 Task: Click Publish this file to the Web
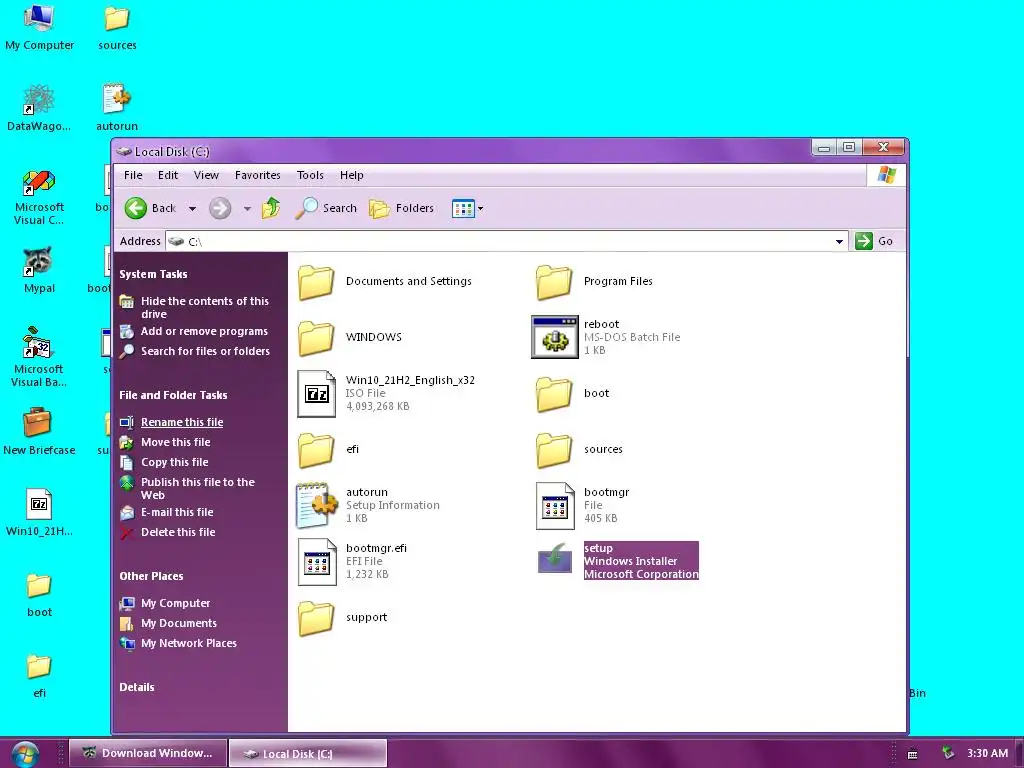198,488
